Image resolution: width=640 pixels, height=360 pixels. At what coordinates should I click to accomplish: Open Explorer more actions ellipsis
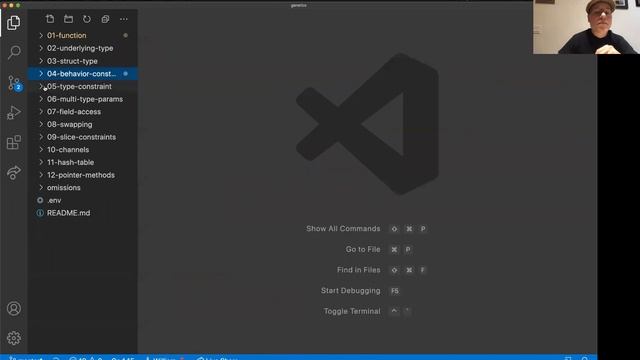click(x=123, y=19)
